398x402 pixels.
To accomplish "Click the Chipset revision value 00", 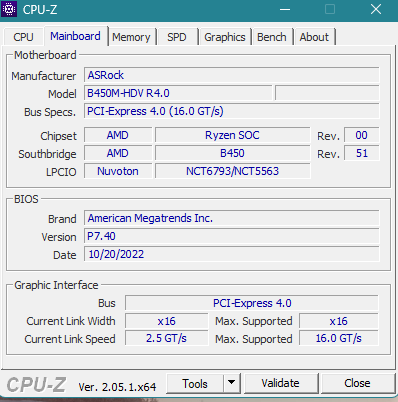I will click(x=362, y=135).
